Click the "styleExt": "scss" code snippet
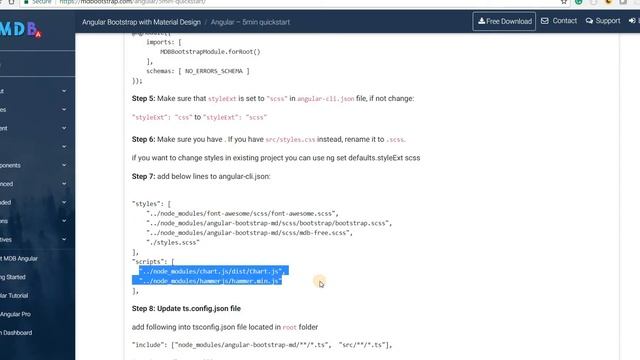 pos(235,117)
